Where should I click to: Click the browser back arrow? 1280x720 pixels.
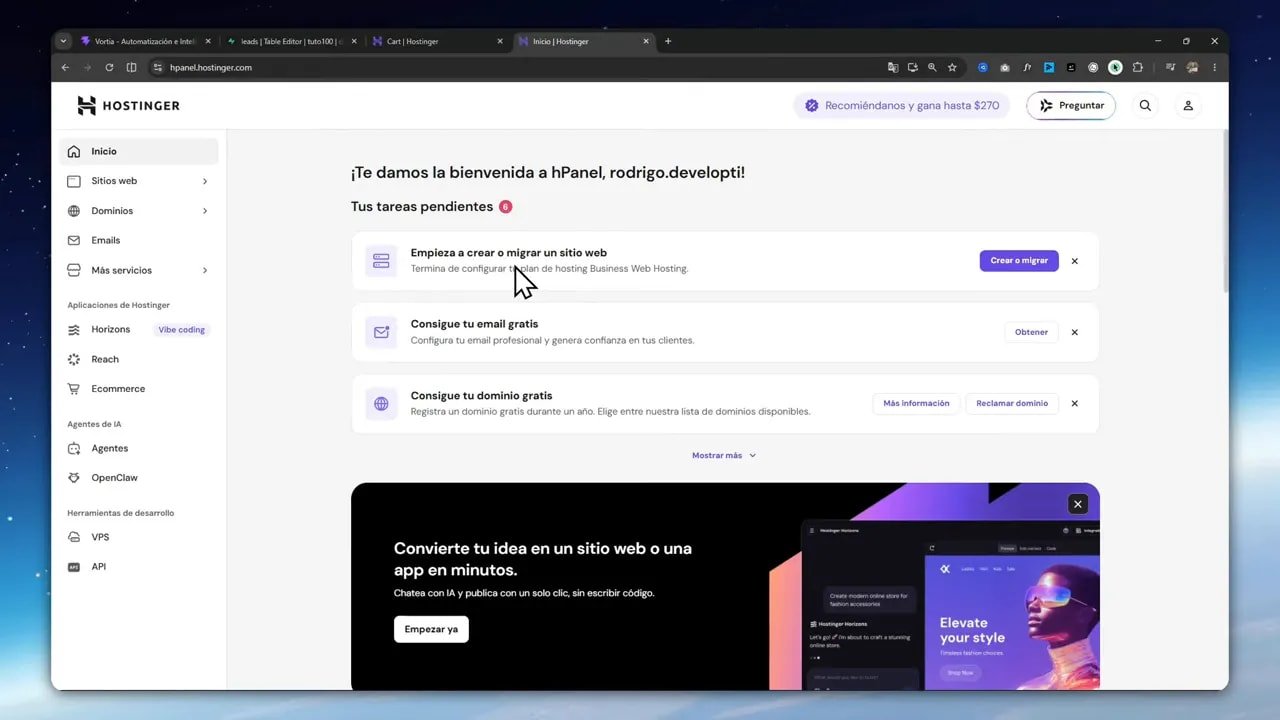click(65, 67)
